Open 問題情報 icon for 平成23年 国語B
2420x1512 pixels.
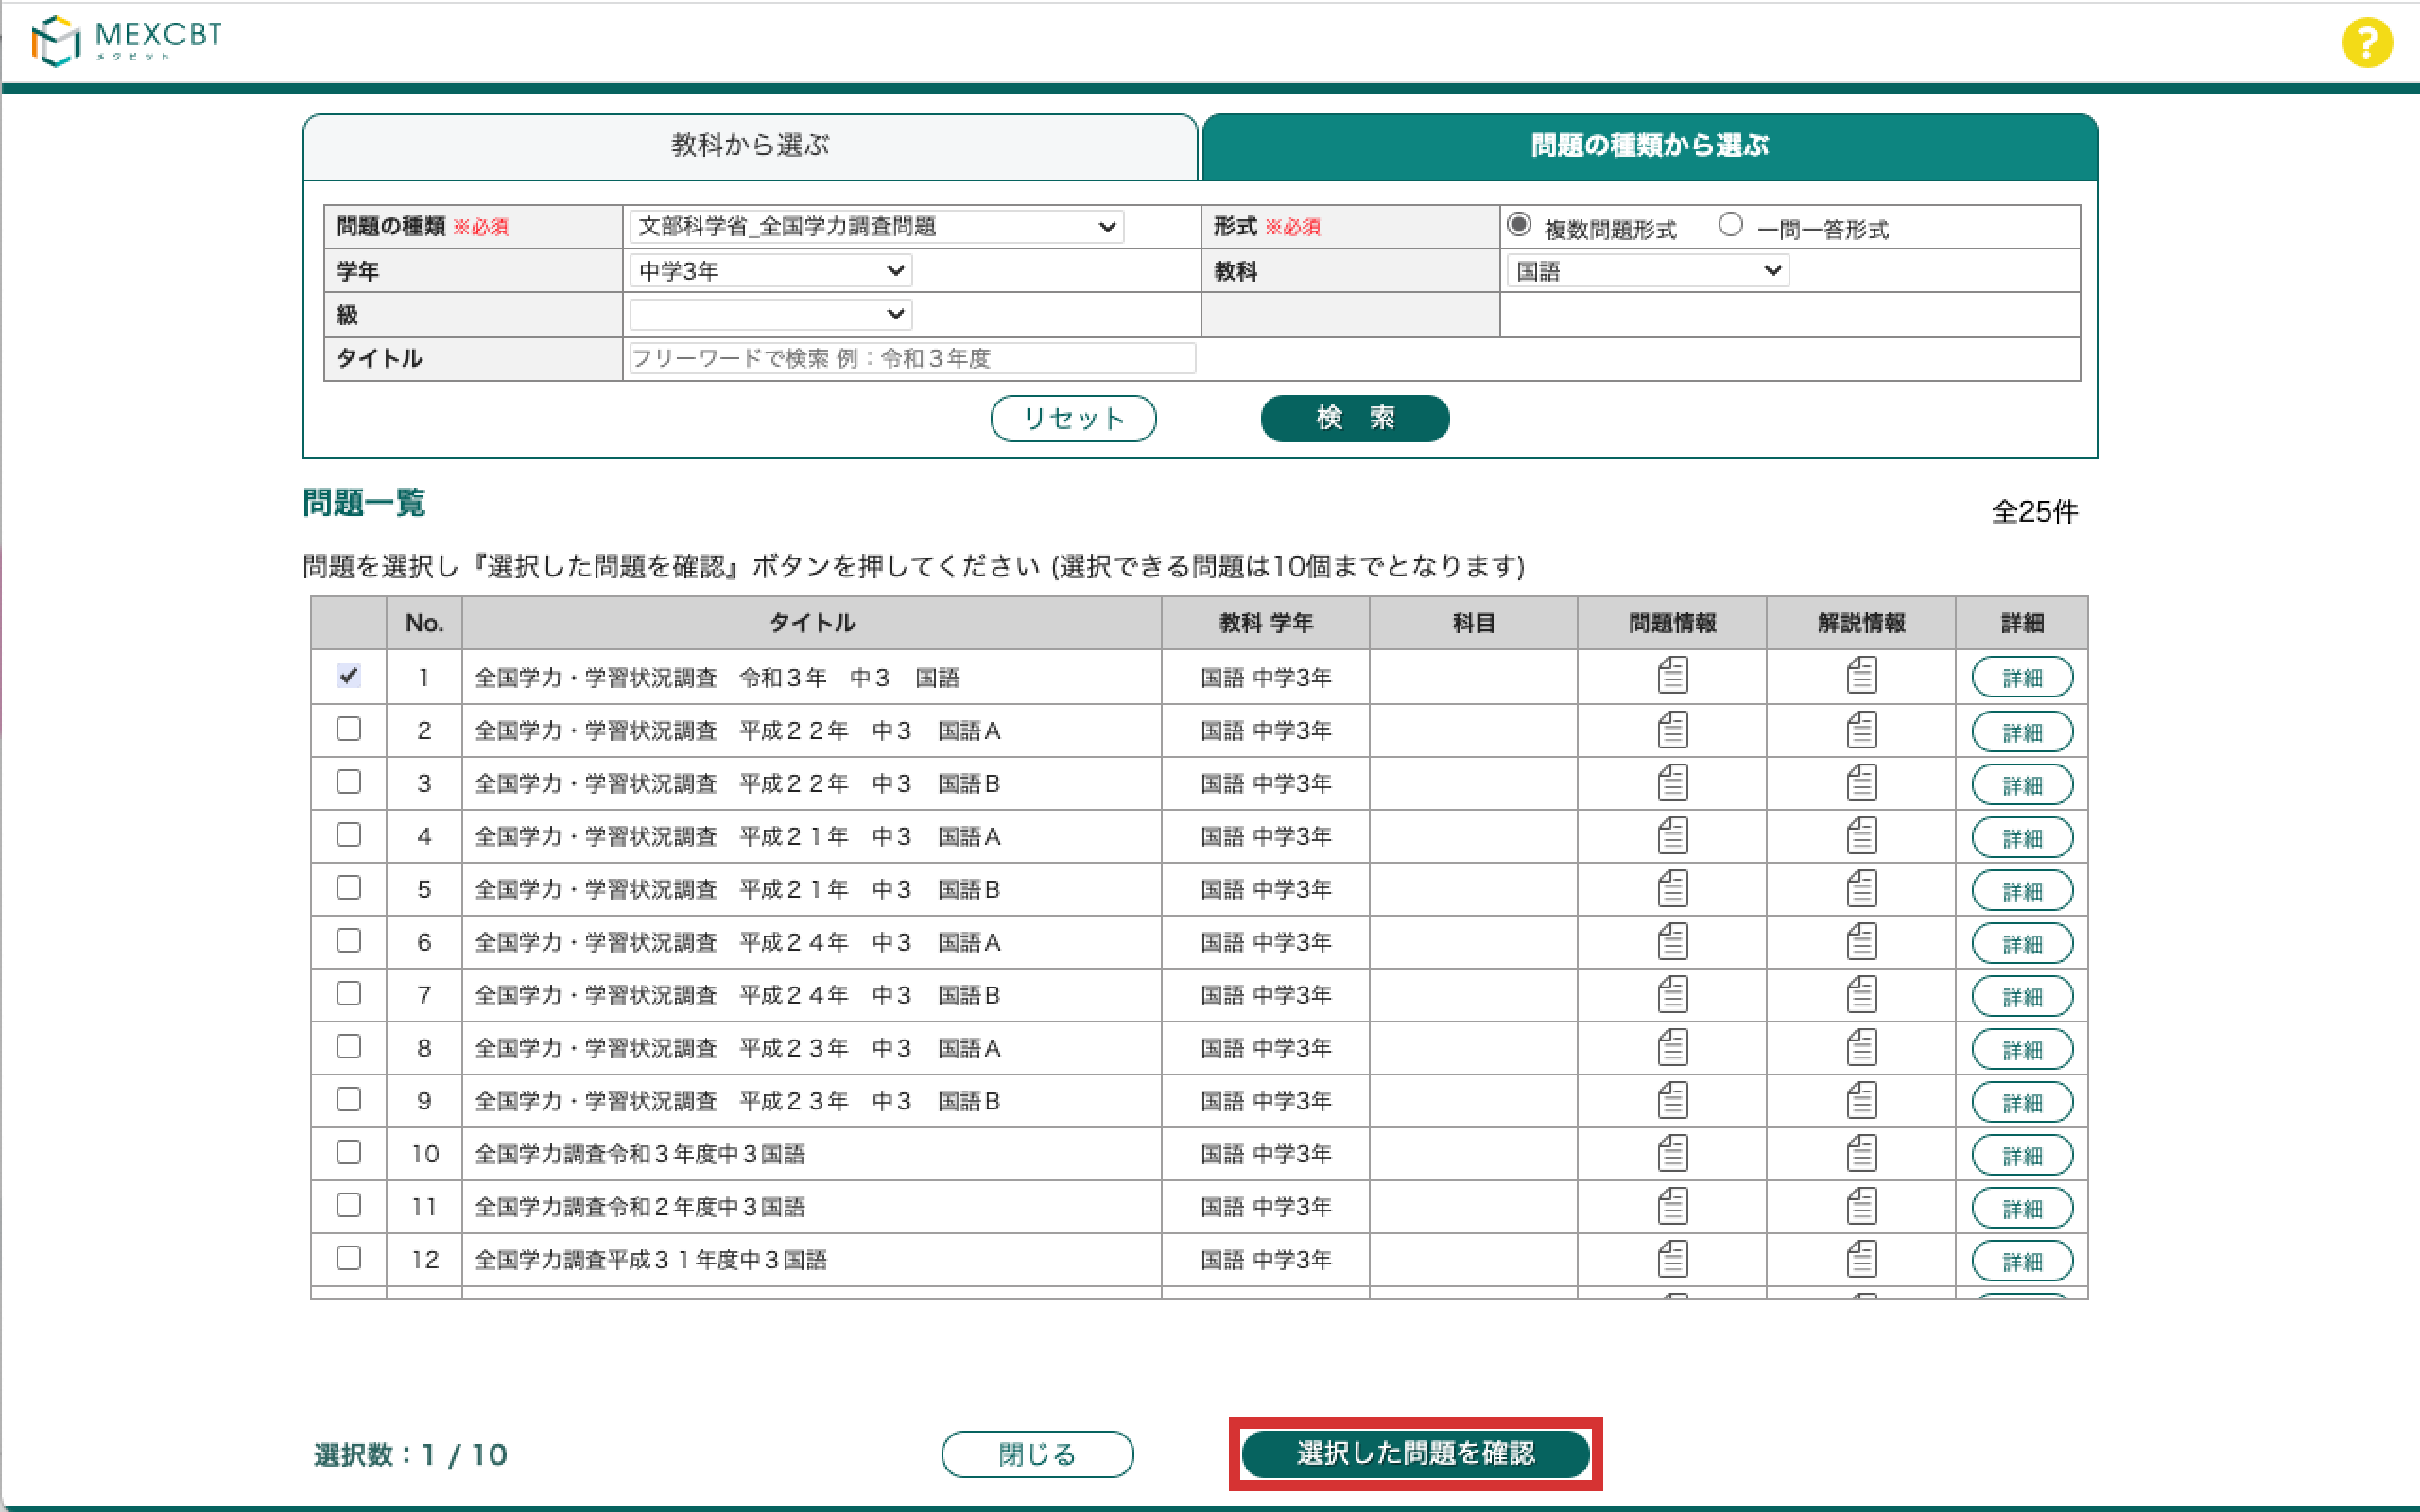(x=1672, y=1100)
